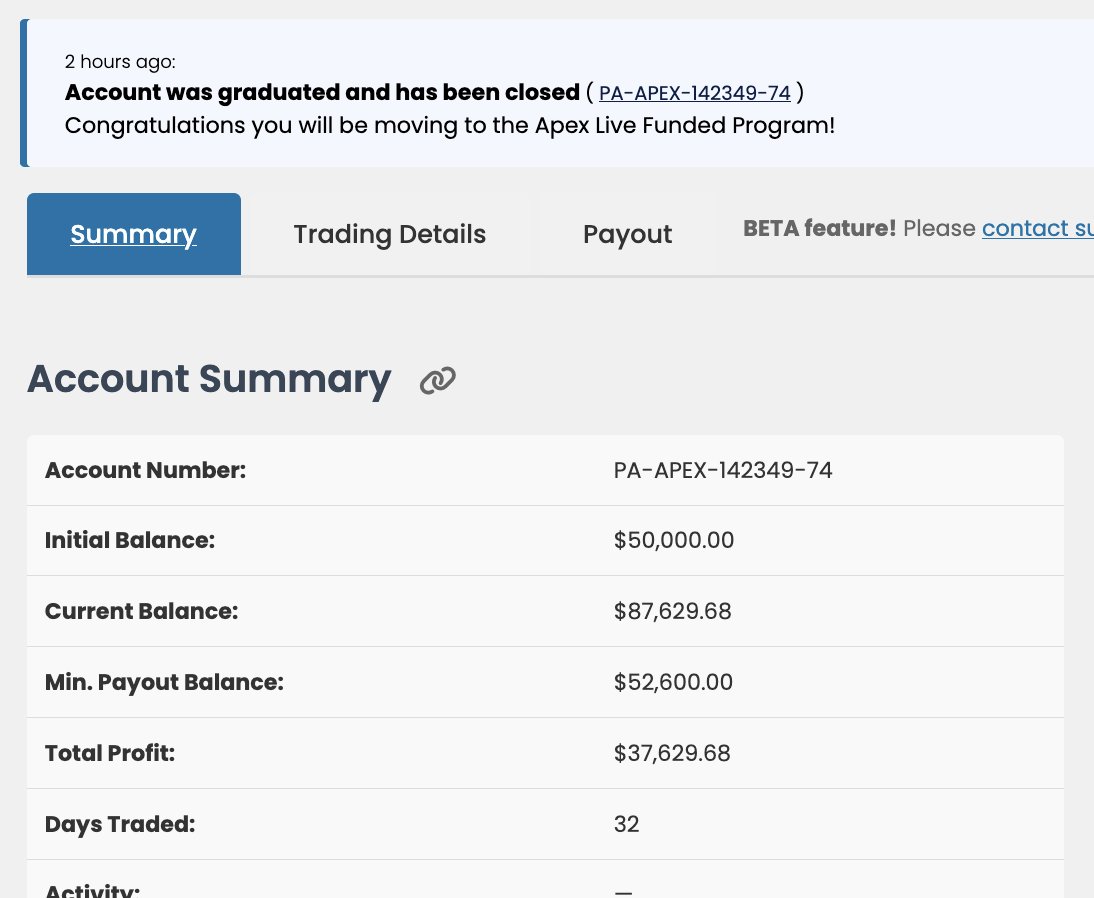Select days traded value 32
The height and width of the screenshot is (898, 1094).
pos(627,824)
